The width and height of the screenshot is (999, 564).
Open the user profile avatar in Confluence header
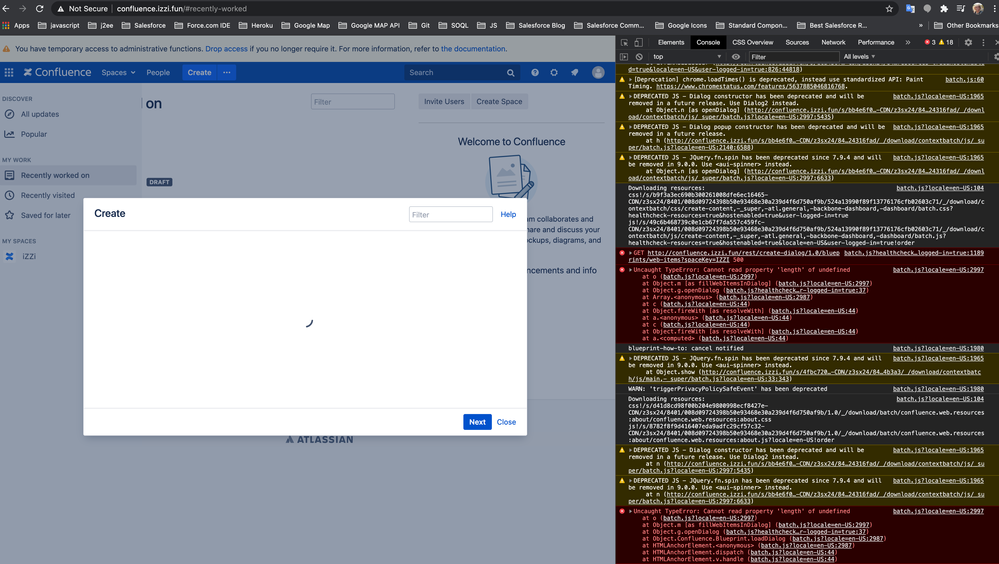(x=598, y=73)
